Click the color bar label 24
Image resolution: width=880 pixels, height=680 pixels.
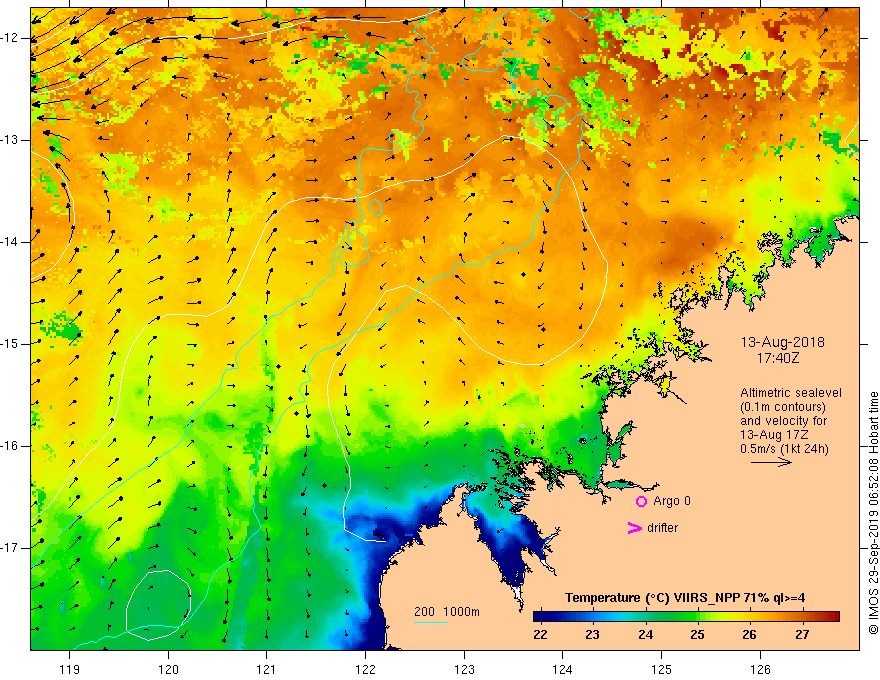[645, 635]
